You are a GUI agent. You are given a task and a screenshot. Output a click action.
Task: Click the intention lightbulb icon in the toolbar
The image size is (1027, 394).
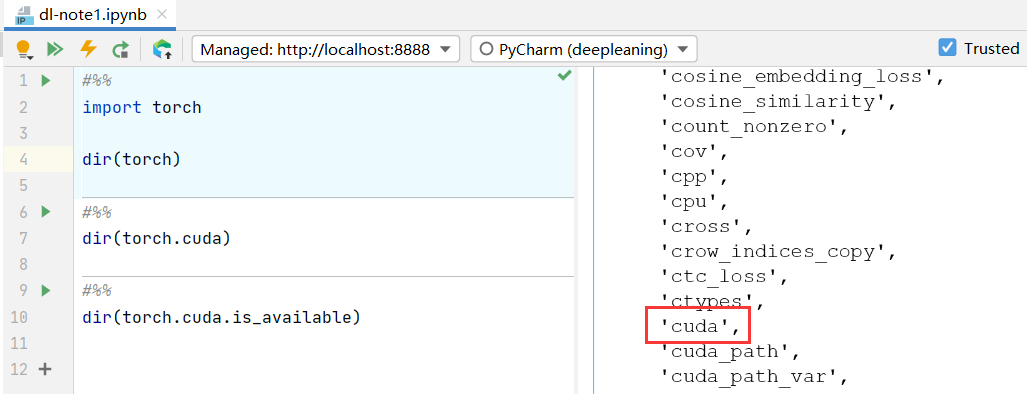click(x=24, y=49)
